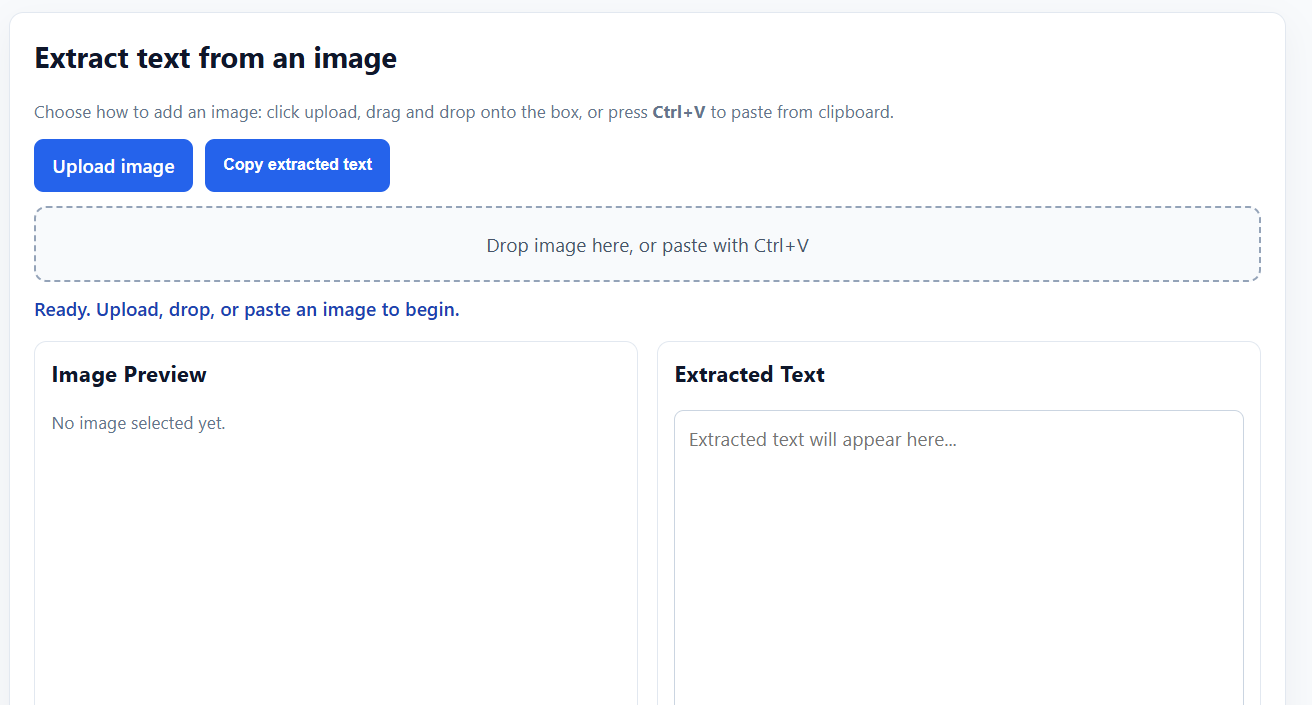Click inside the Image Preview card

click(335, 500)
